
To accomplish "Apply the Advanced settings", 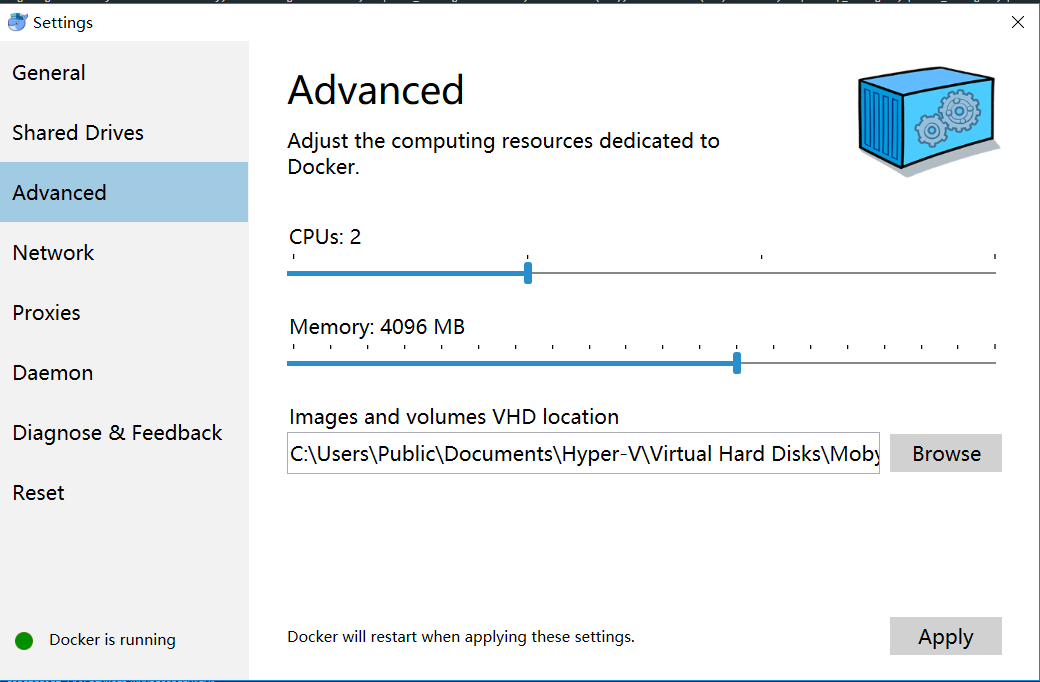I will pyautogui.click(x=946, y=636).
